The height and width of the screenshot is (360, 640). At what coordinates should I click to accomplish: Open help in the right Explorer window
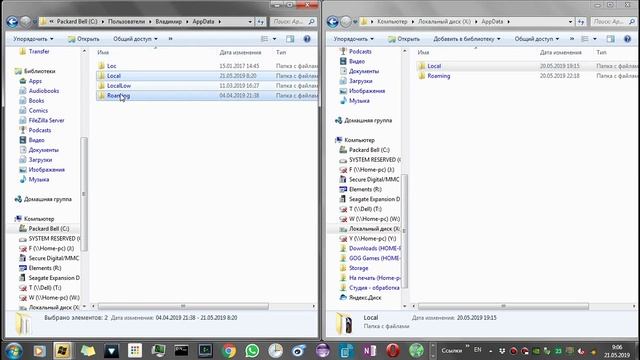tap(627, 39)
